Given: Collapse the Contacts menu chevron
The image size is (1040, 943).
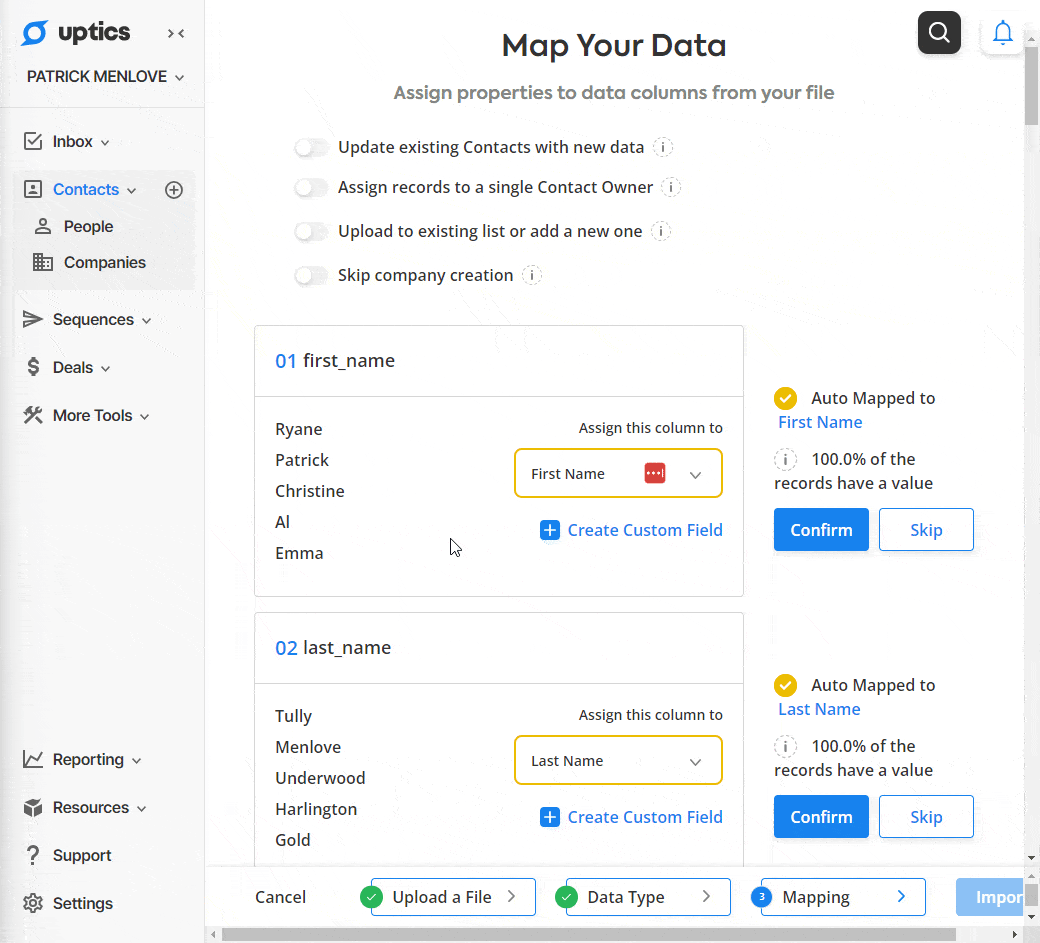Looking at the screenshot, I should pos(131,190).
